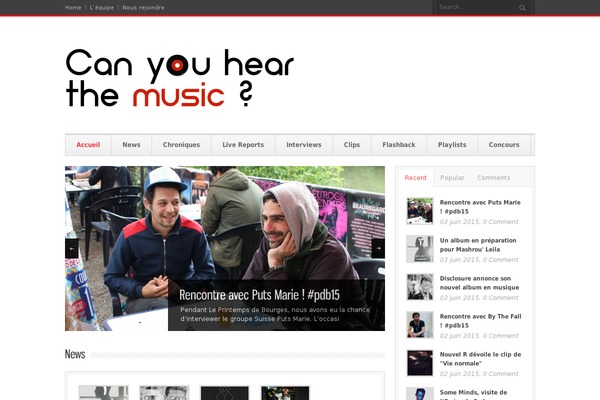Screen dimensions: 600x400
Task: Click the News section heading
Action: [75, 354]
